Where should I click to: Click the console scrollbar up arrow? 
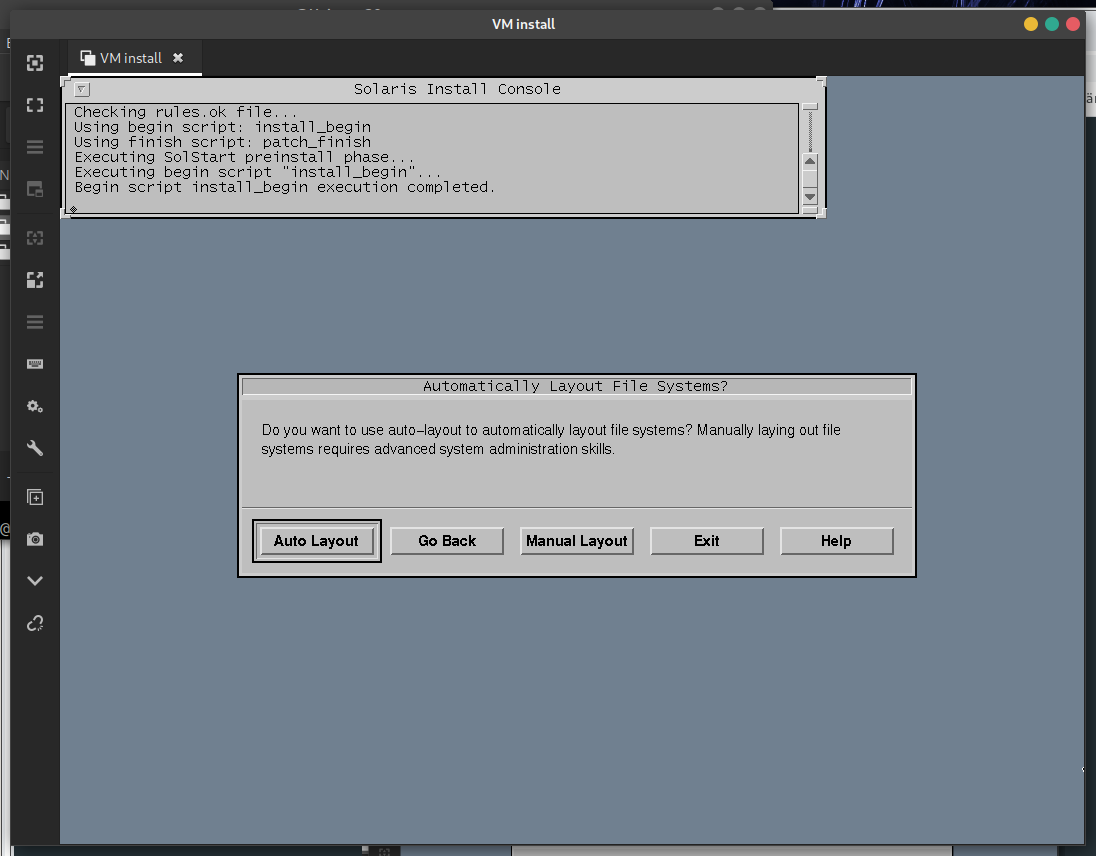(810, 161)
